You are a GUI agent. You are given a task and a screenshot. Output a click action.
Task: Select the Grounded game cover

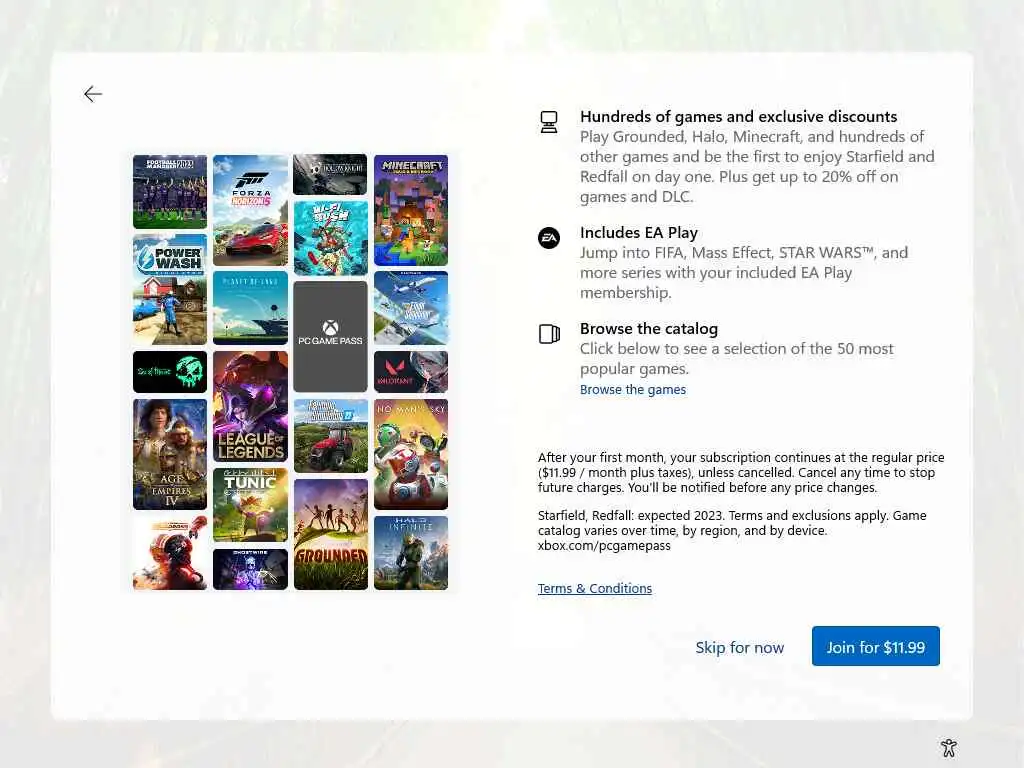[330, 535]
